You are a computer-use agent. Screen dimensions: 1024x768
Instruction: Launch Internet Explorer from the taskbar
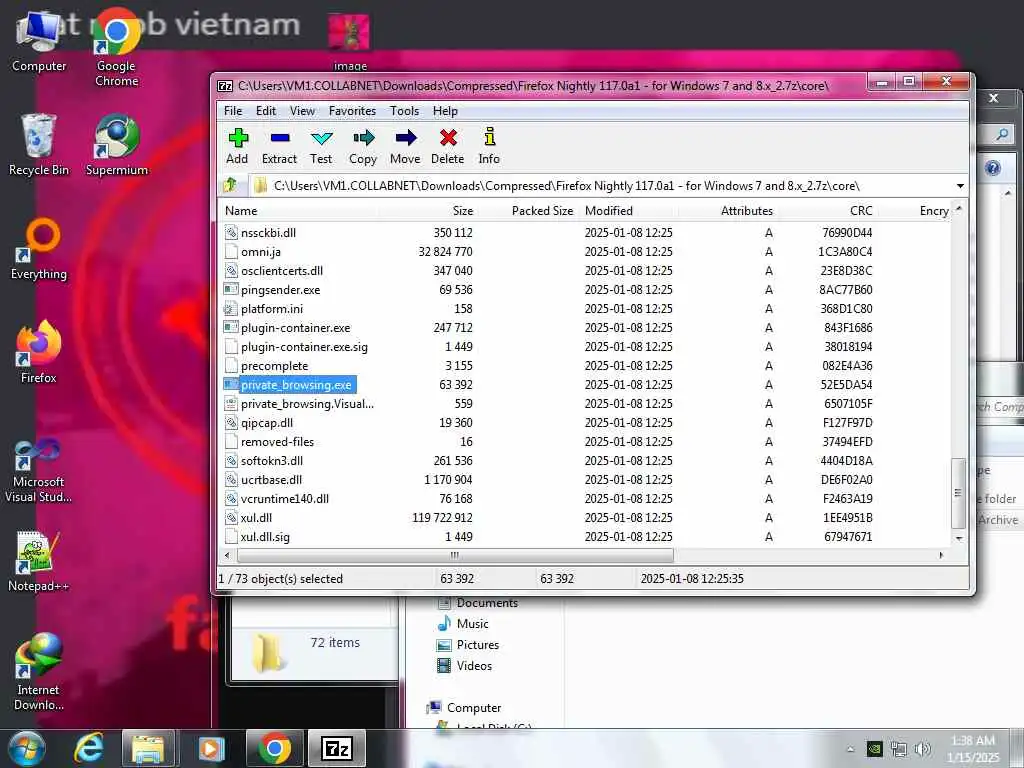(89, 748)
